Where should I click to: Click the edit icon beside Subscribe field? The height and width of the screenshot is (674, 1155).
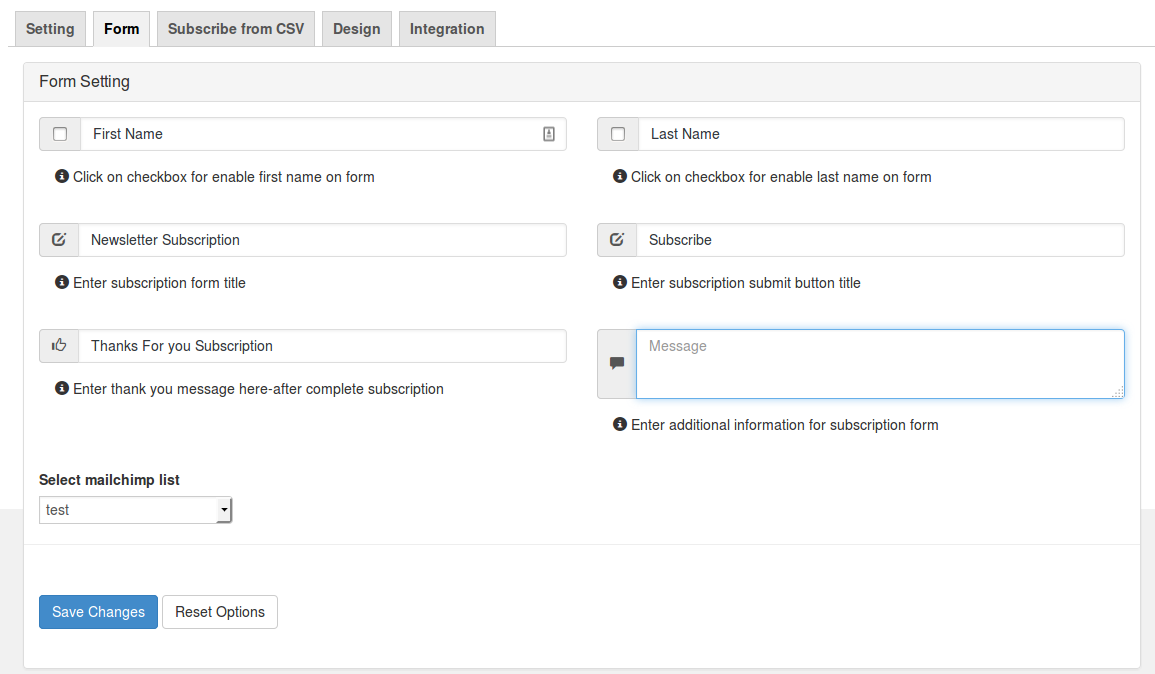(617, 239)
